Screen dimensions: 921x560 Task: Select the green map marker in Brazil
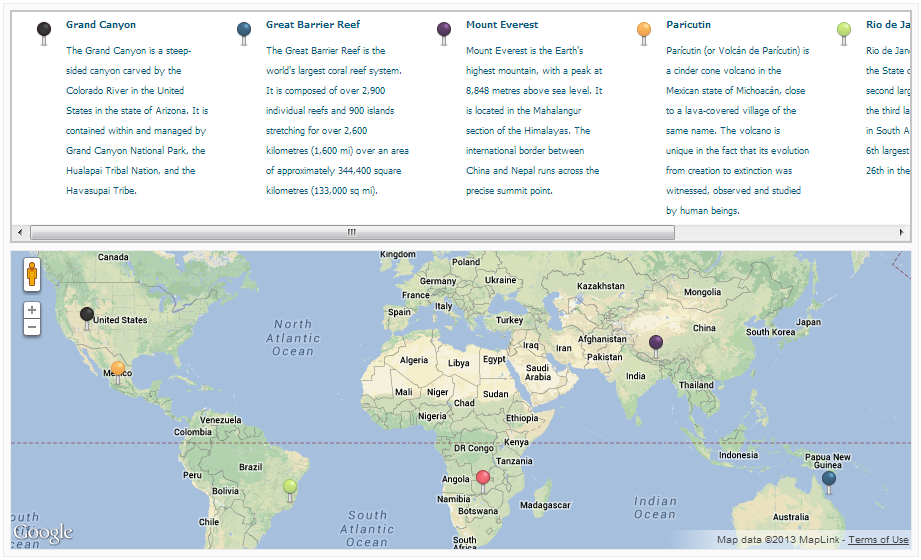tap(290, 490)
